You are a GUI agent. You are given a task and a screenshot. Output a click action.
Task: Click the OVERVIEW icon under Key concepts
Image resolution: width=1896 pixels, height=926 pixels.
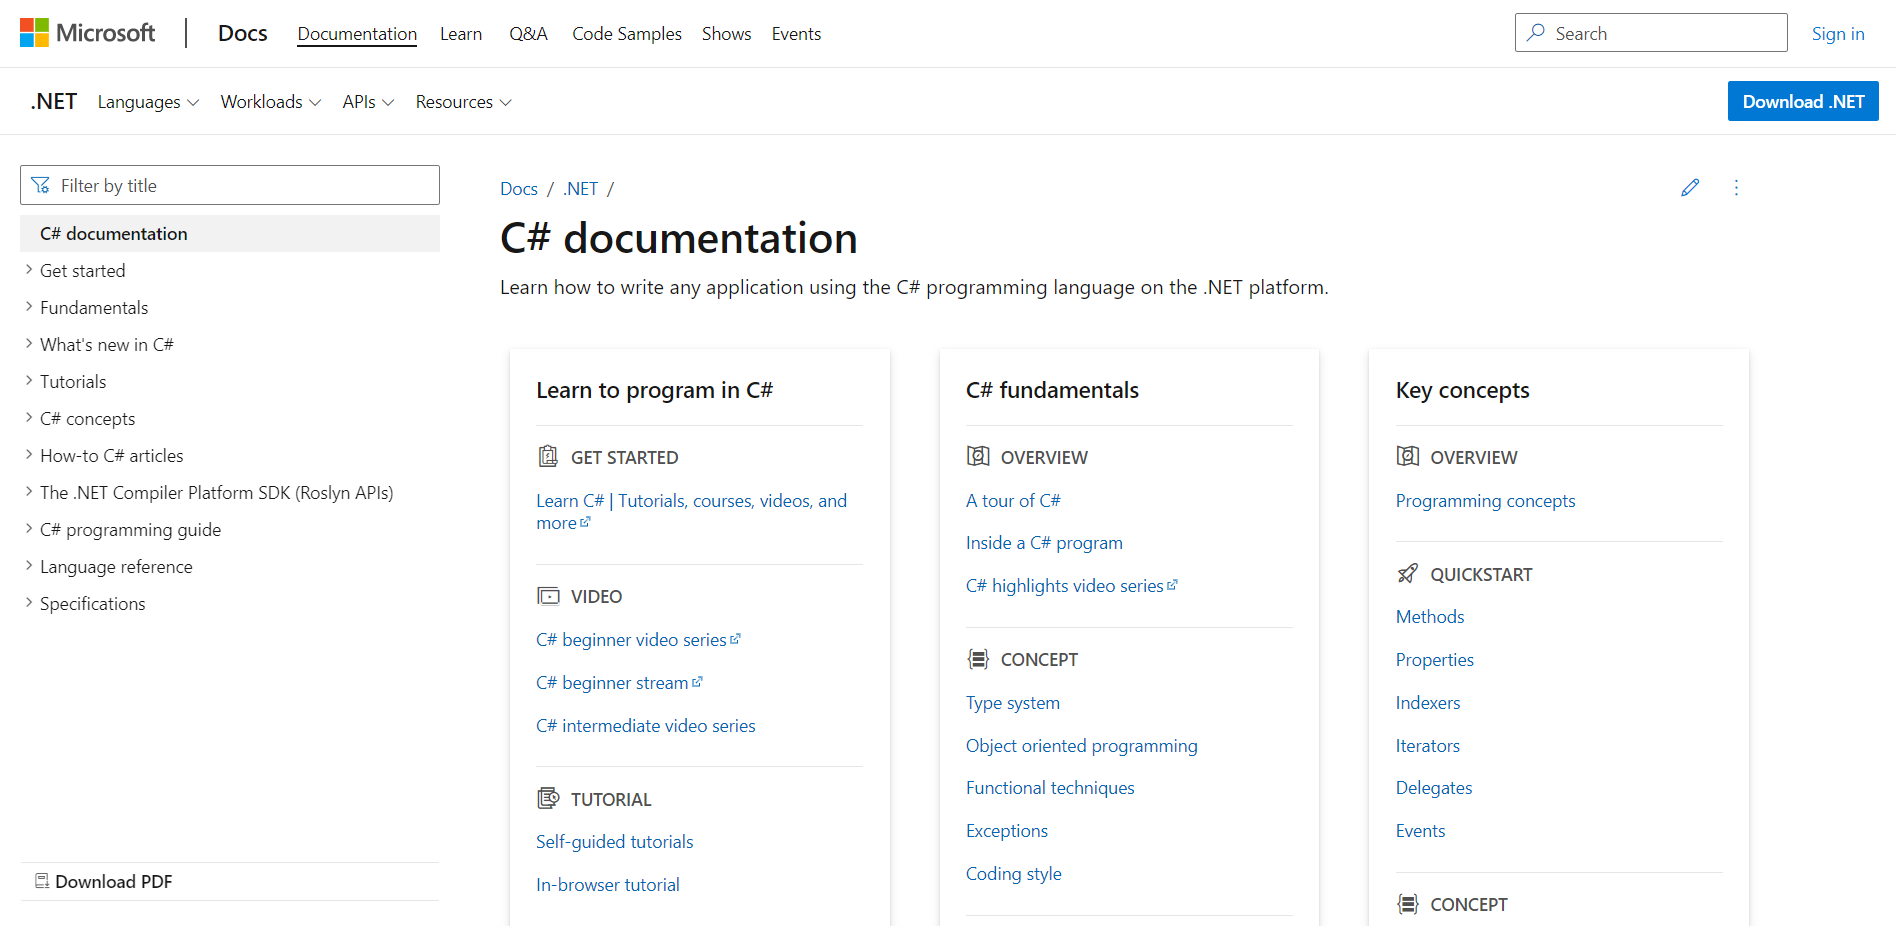1408,457
